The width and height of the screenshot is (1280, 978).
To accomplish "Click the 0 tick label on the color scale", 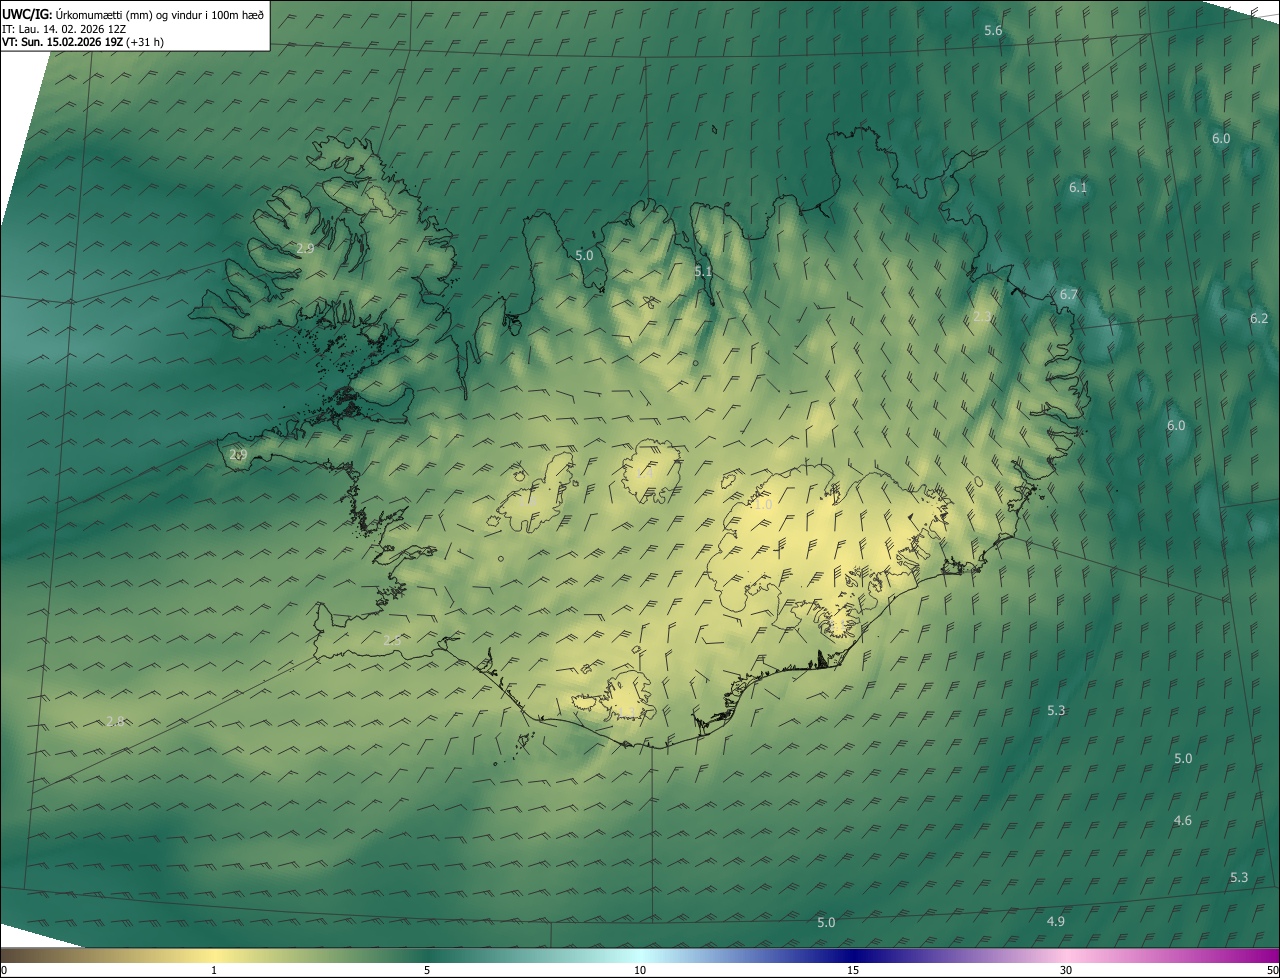I will (3, 970).
